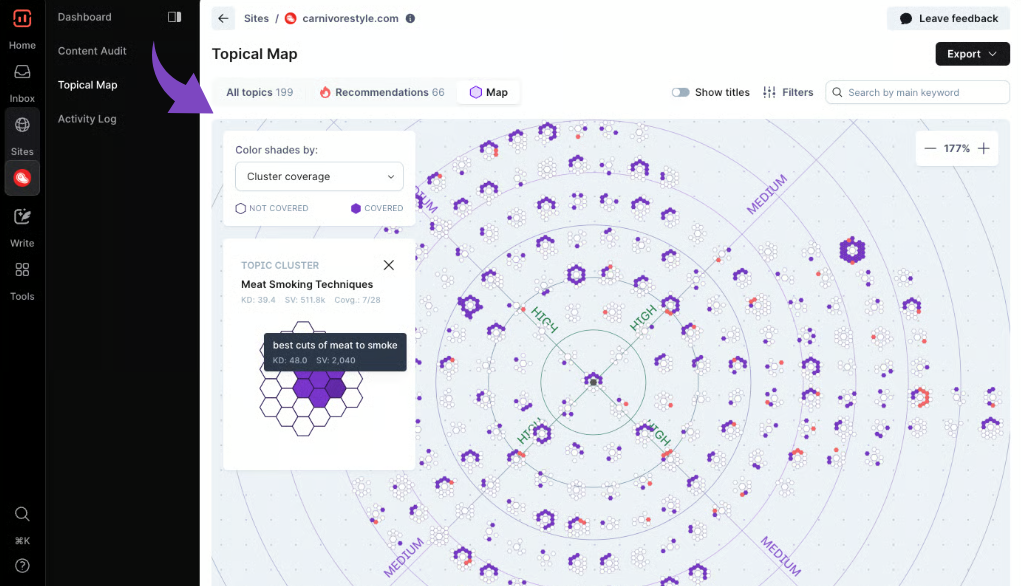Open the Write editor icon

pos(22,217)
